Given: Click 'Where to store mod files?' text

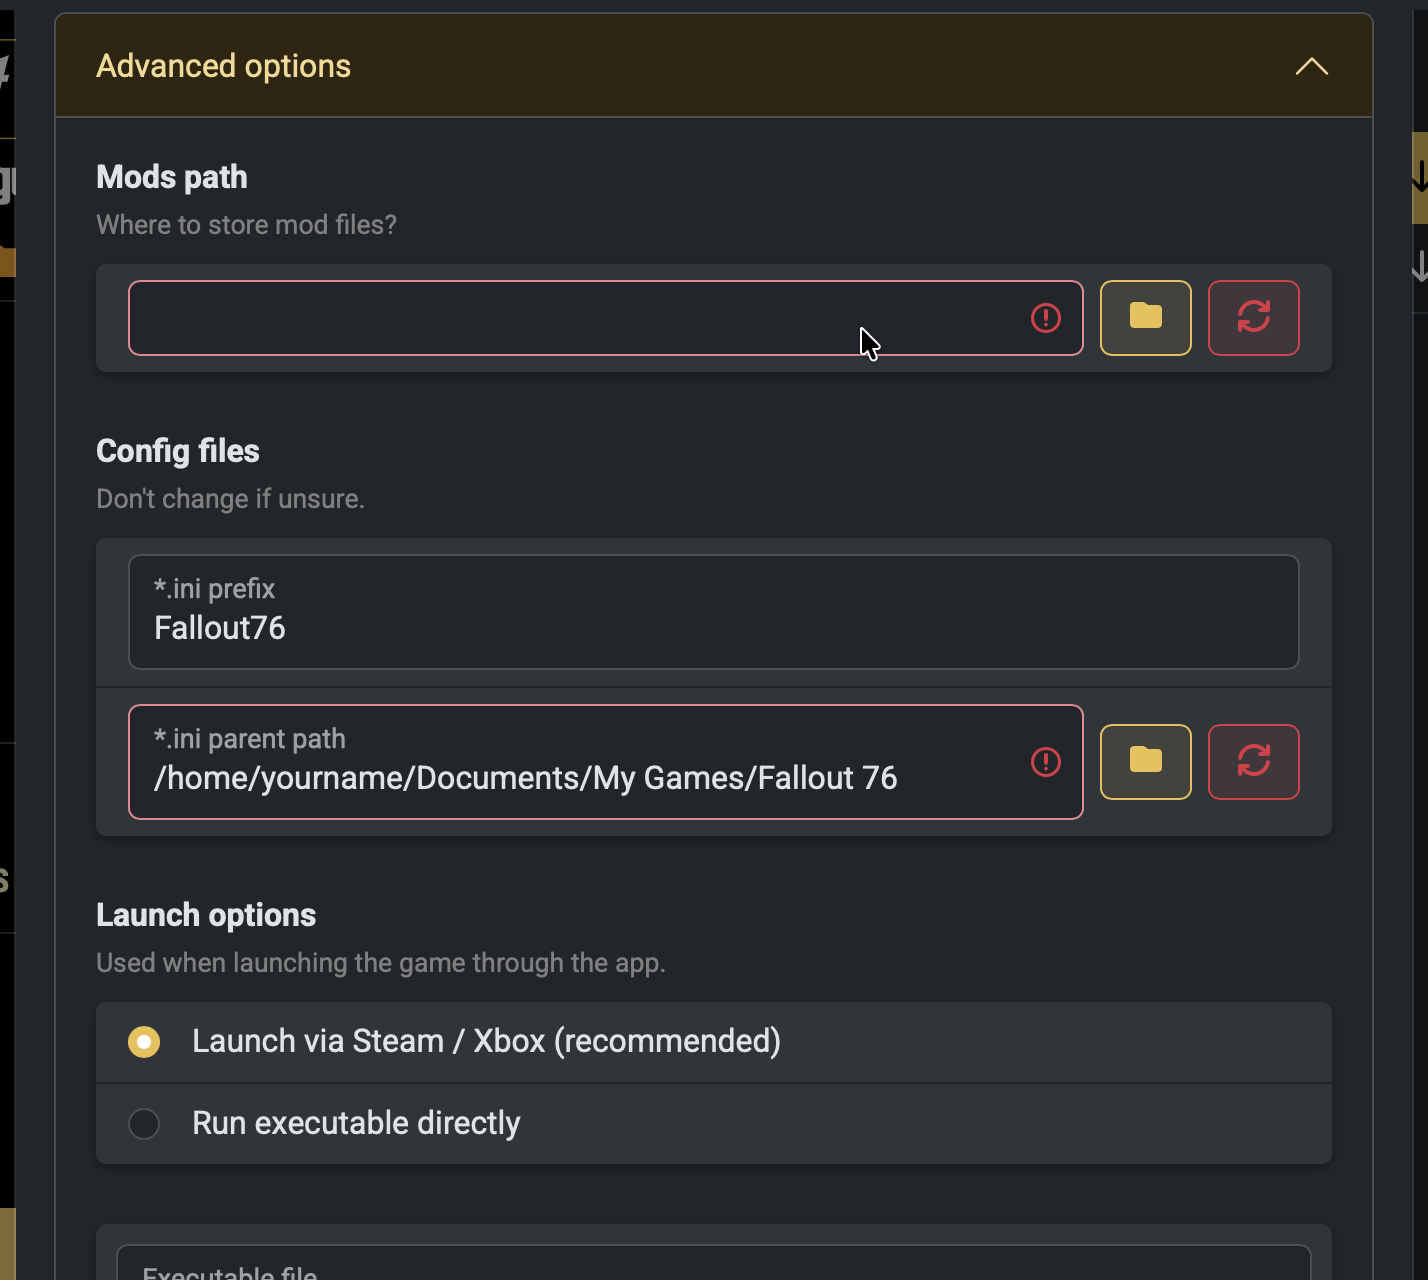Looking at the screenshot, I should [246, 225].
